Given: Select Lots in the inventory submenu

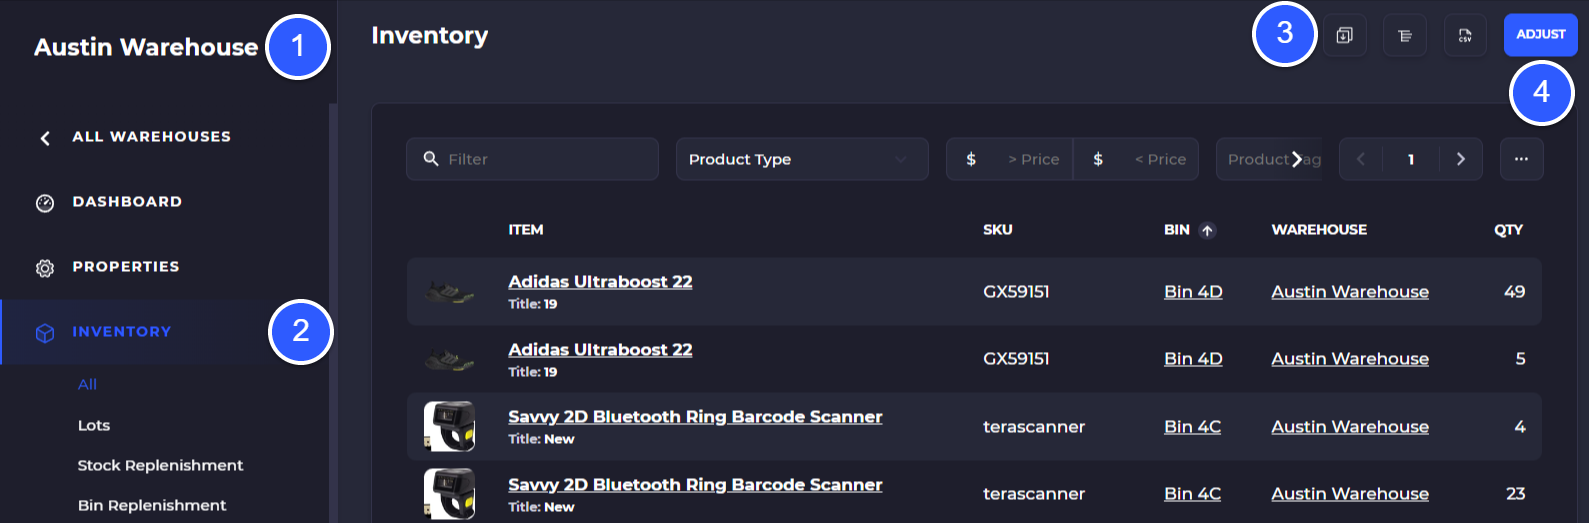Looking at the screenshot, I should click(94, 425).
